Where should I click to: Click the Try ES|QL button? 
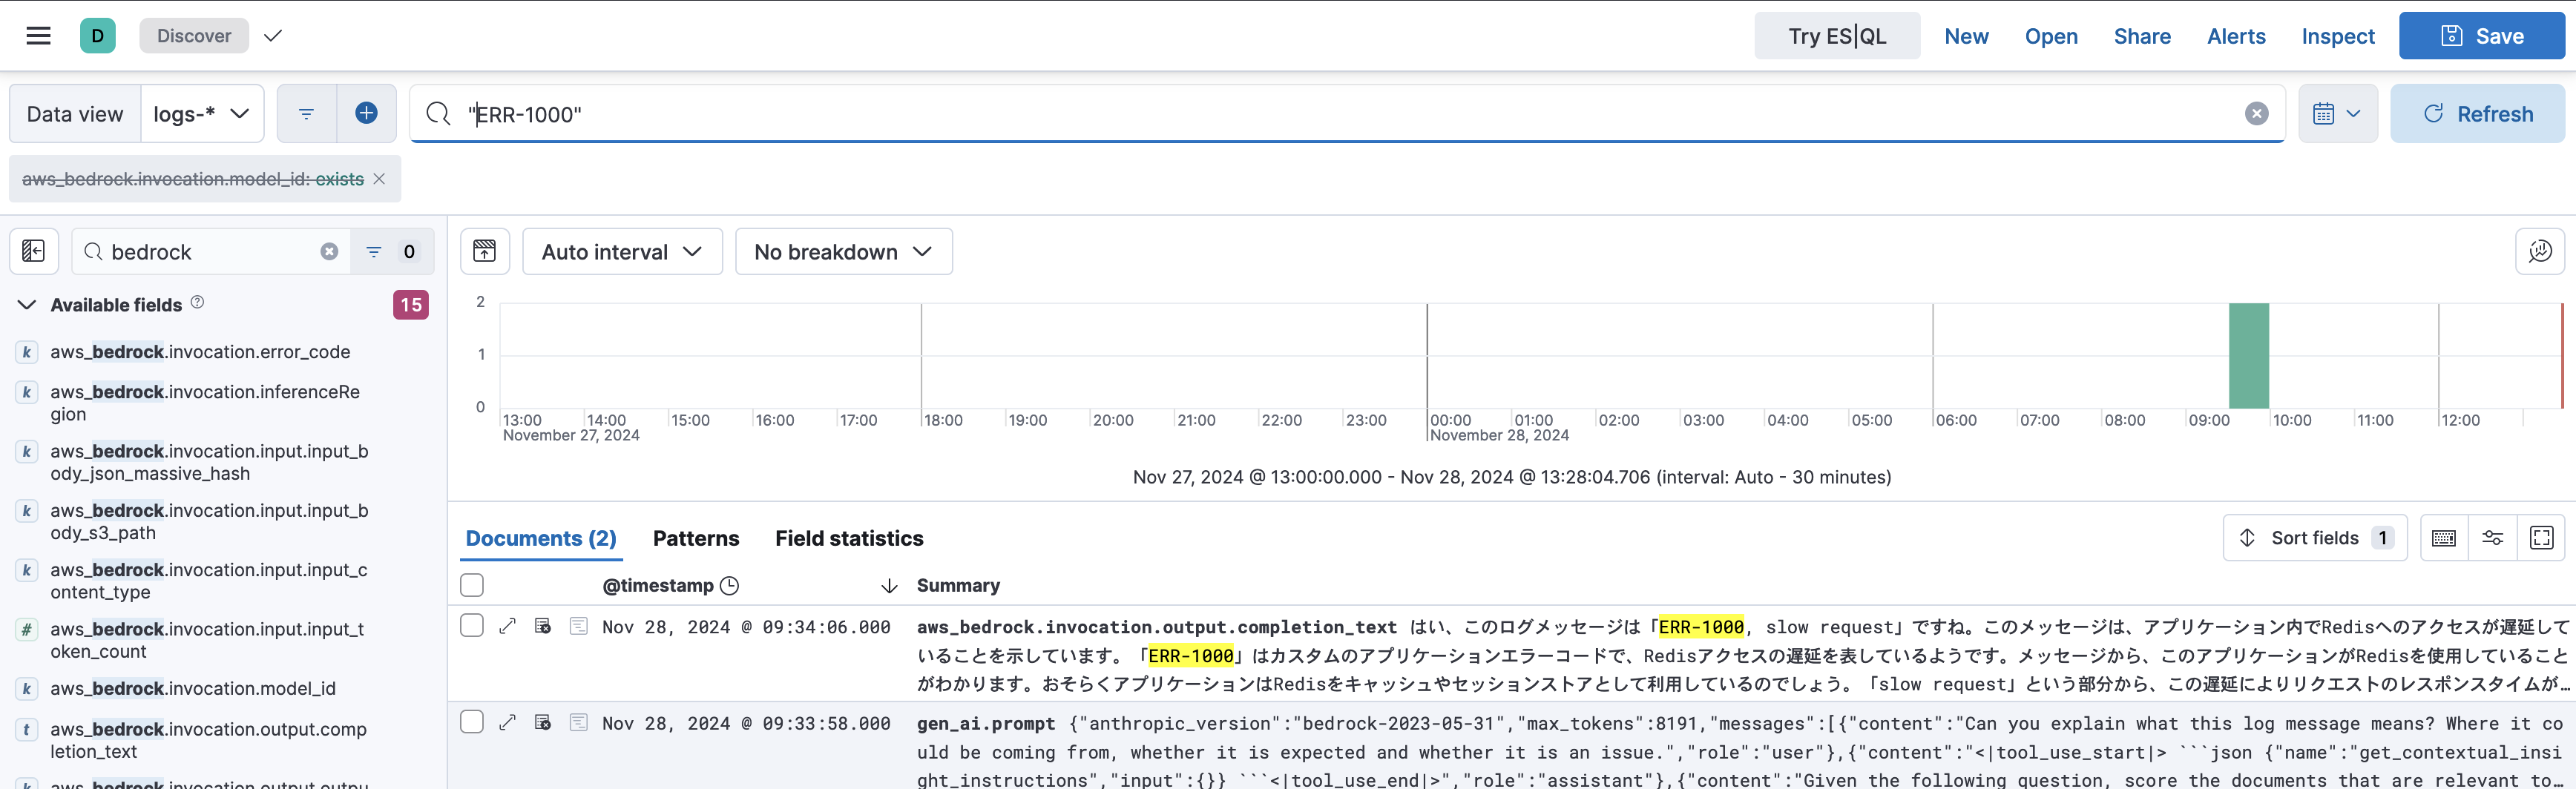(1836, 35)
